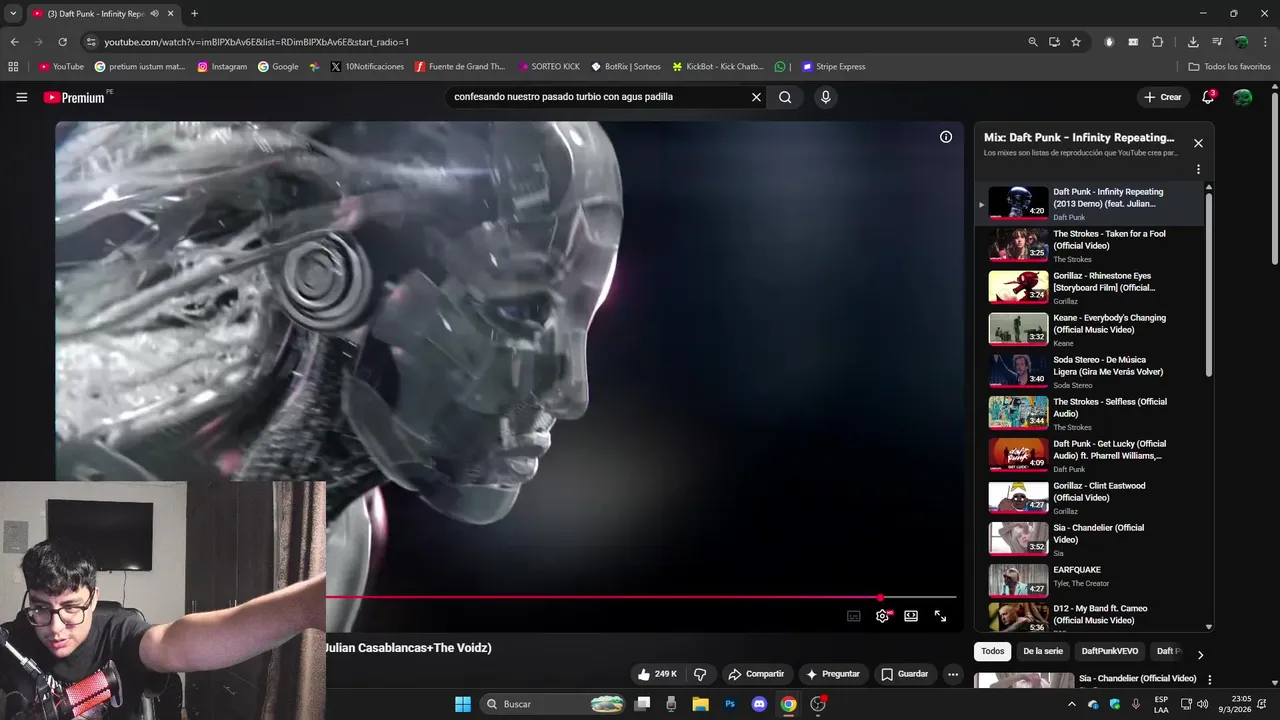
Task: Bookmark this page with the star icon
Action: [1076, 42]
